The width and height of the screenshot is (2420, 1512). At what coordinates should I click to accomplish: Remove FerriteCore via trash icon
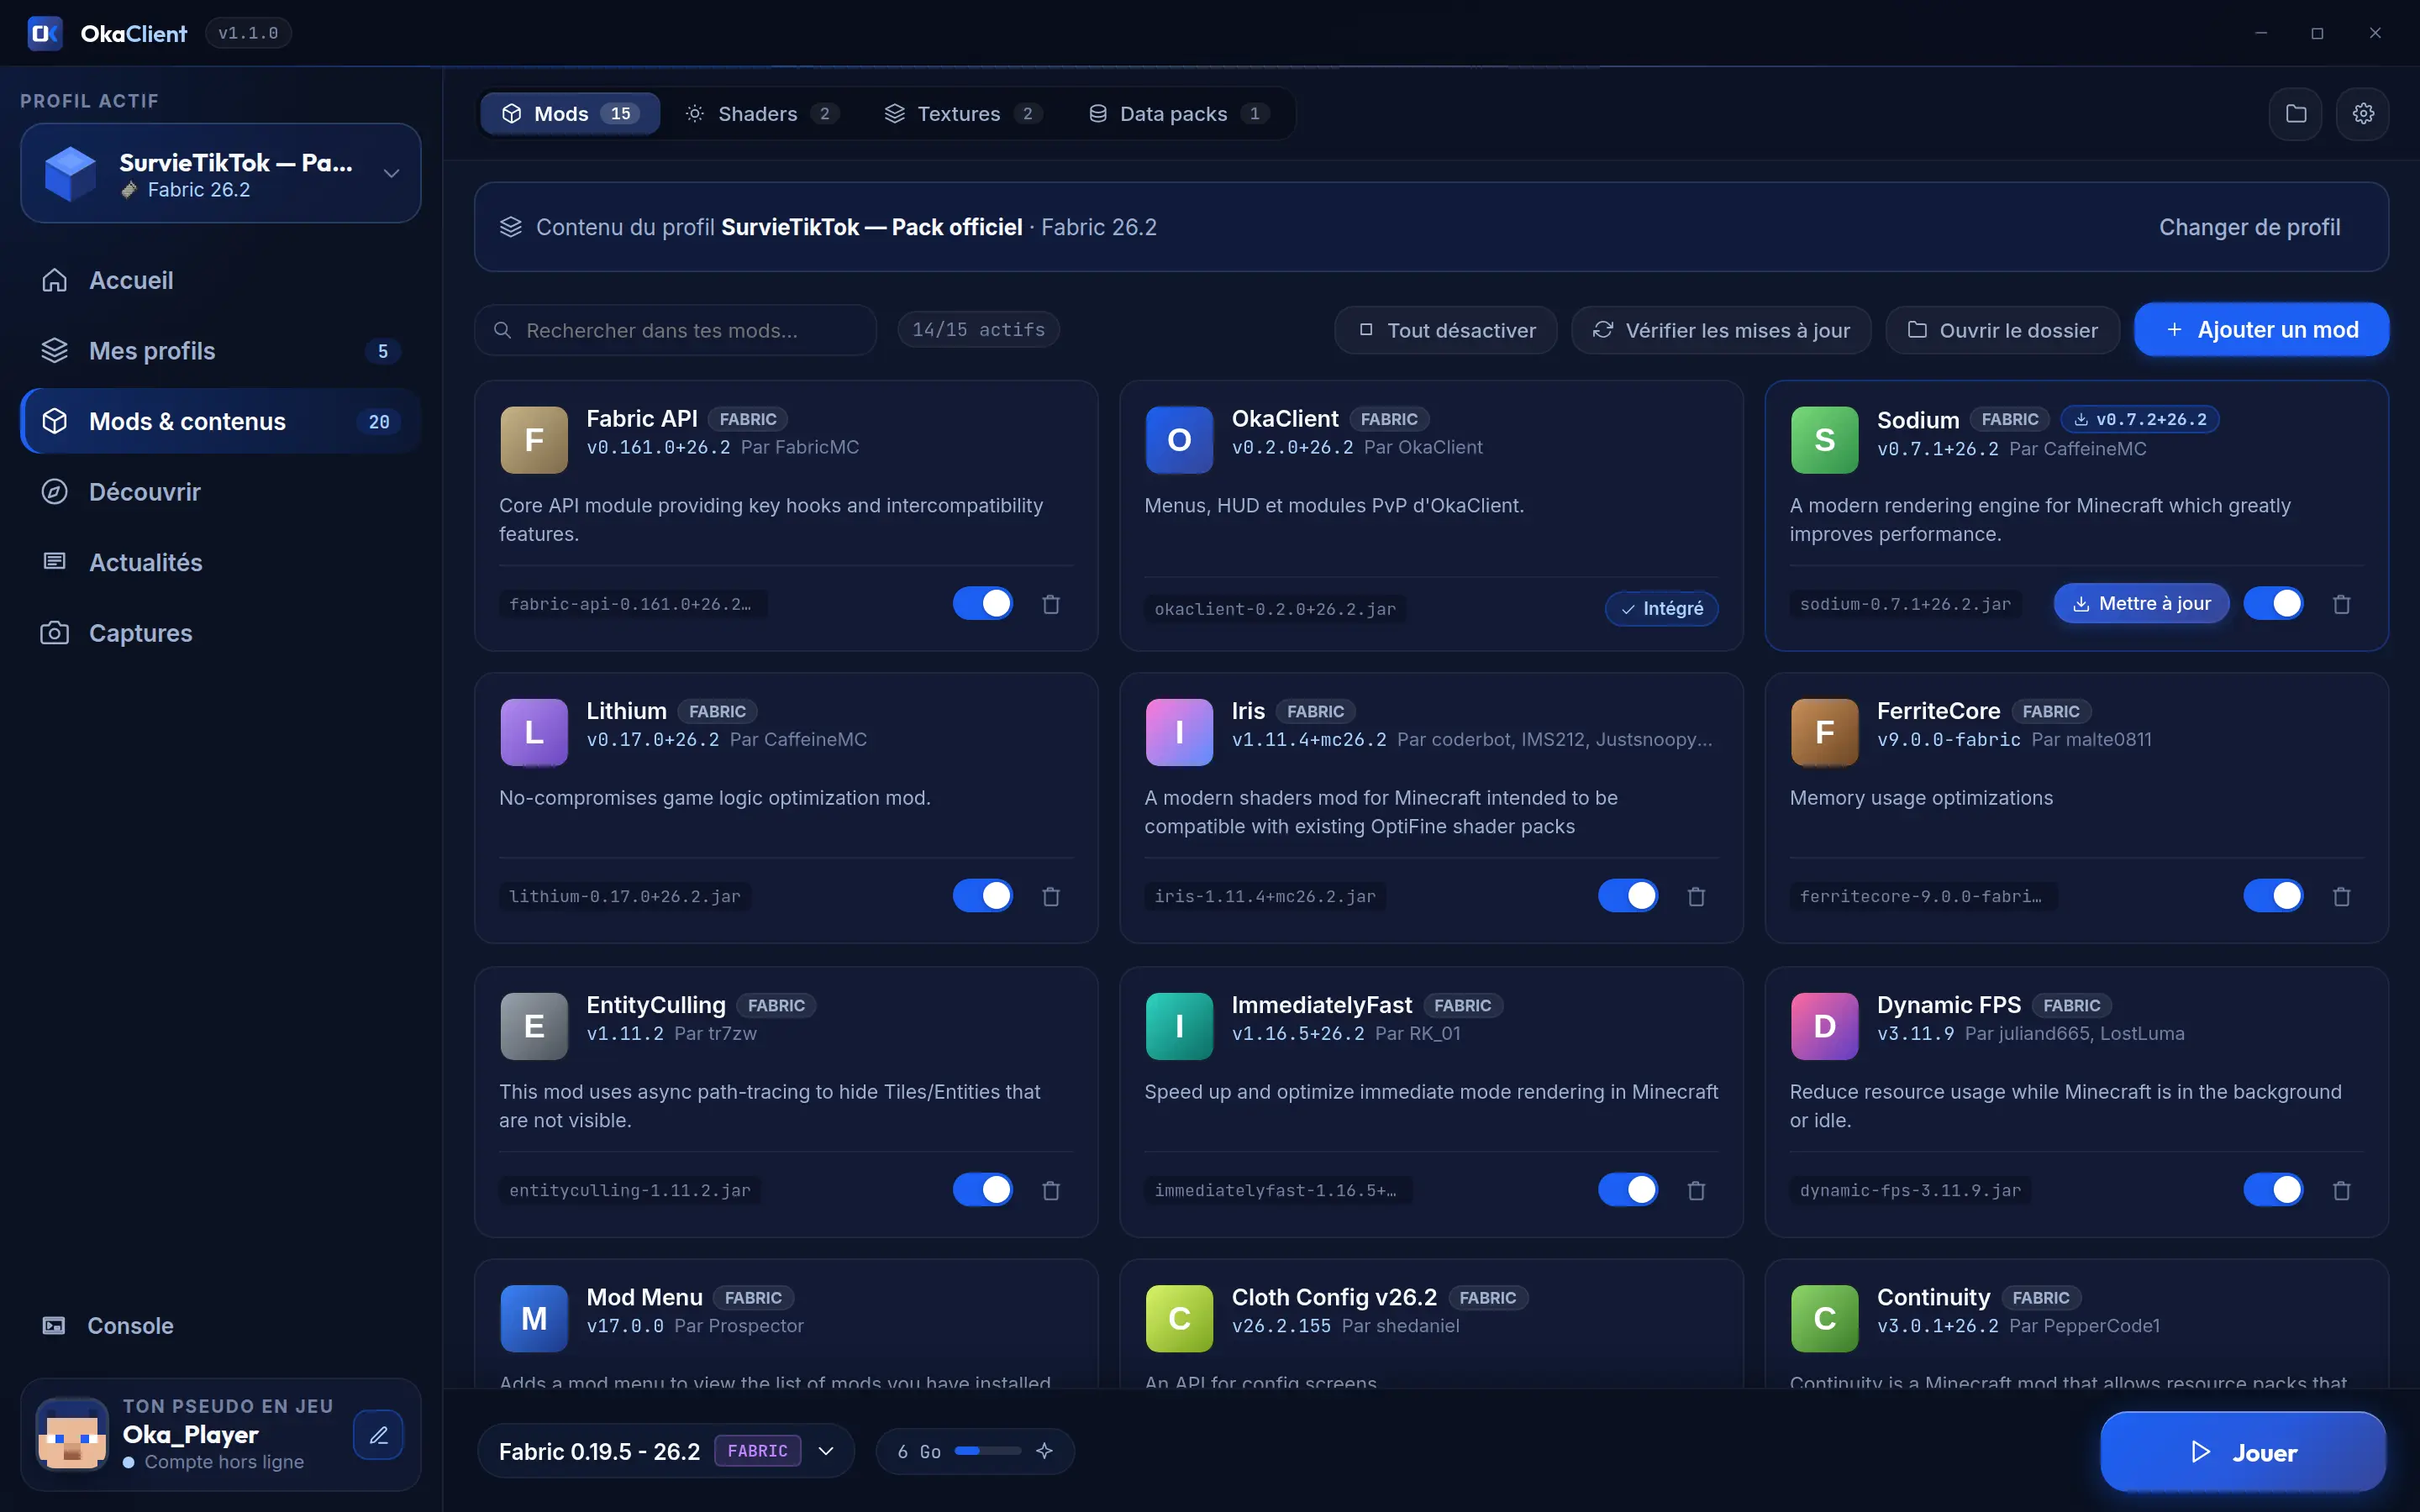[2341, 896]
